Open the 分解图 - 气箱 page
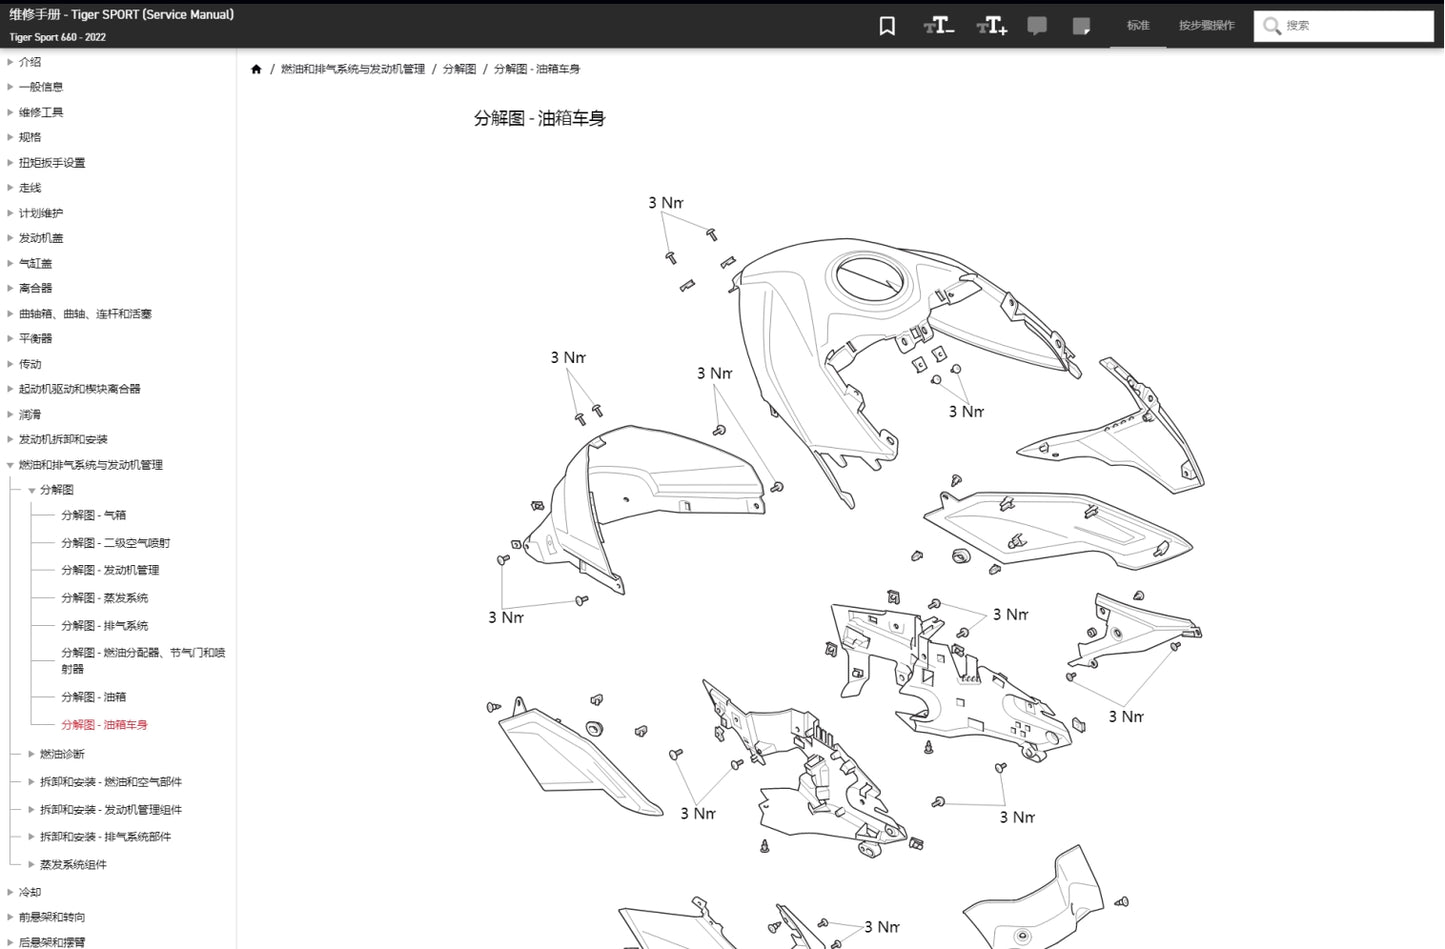 (92, 515)
